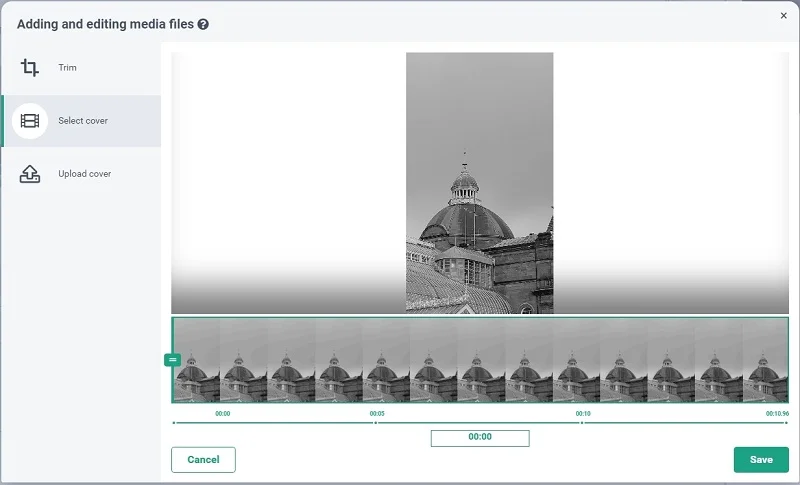The width and height of the screenshot is (800, 485).
Task: Select the last frame in the filmstrip
Action: 764,360
